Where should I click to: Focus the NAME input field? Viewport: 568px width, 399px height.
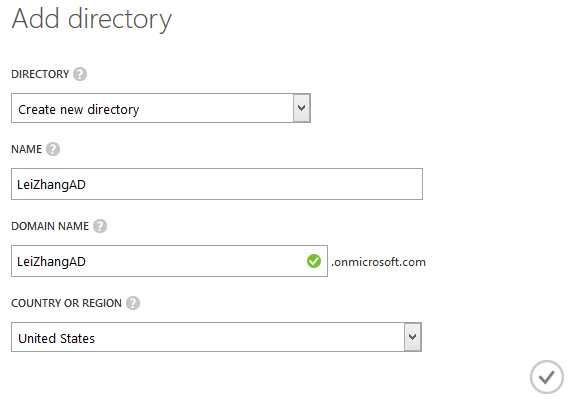click(217, 184)
